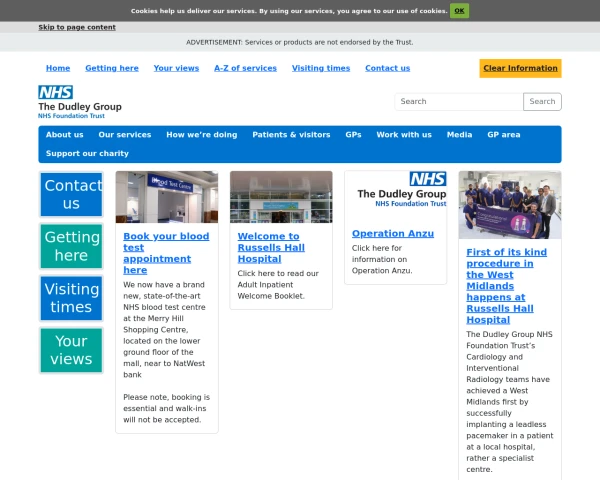Focus the Search text field
600x480 pixels.
pyautogui.click(x=459, y=101)
